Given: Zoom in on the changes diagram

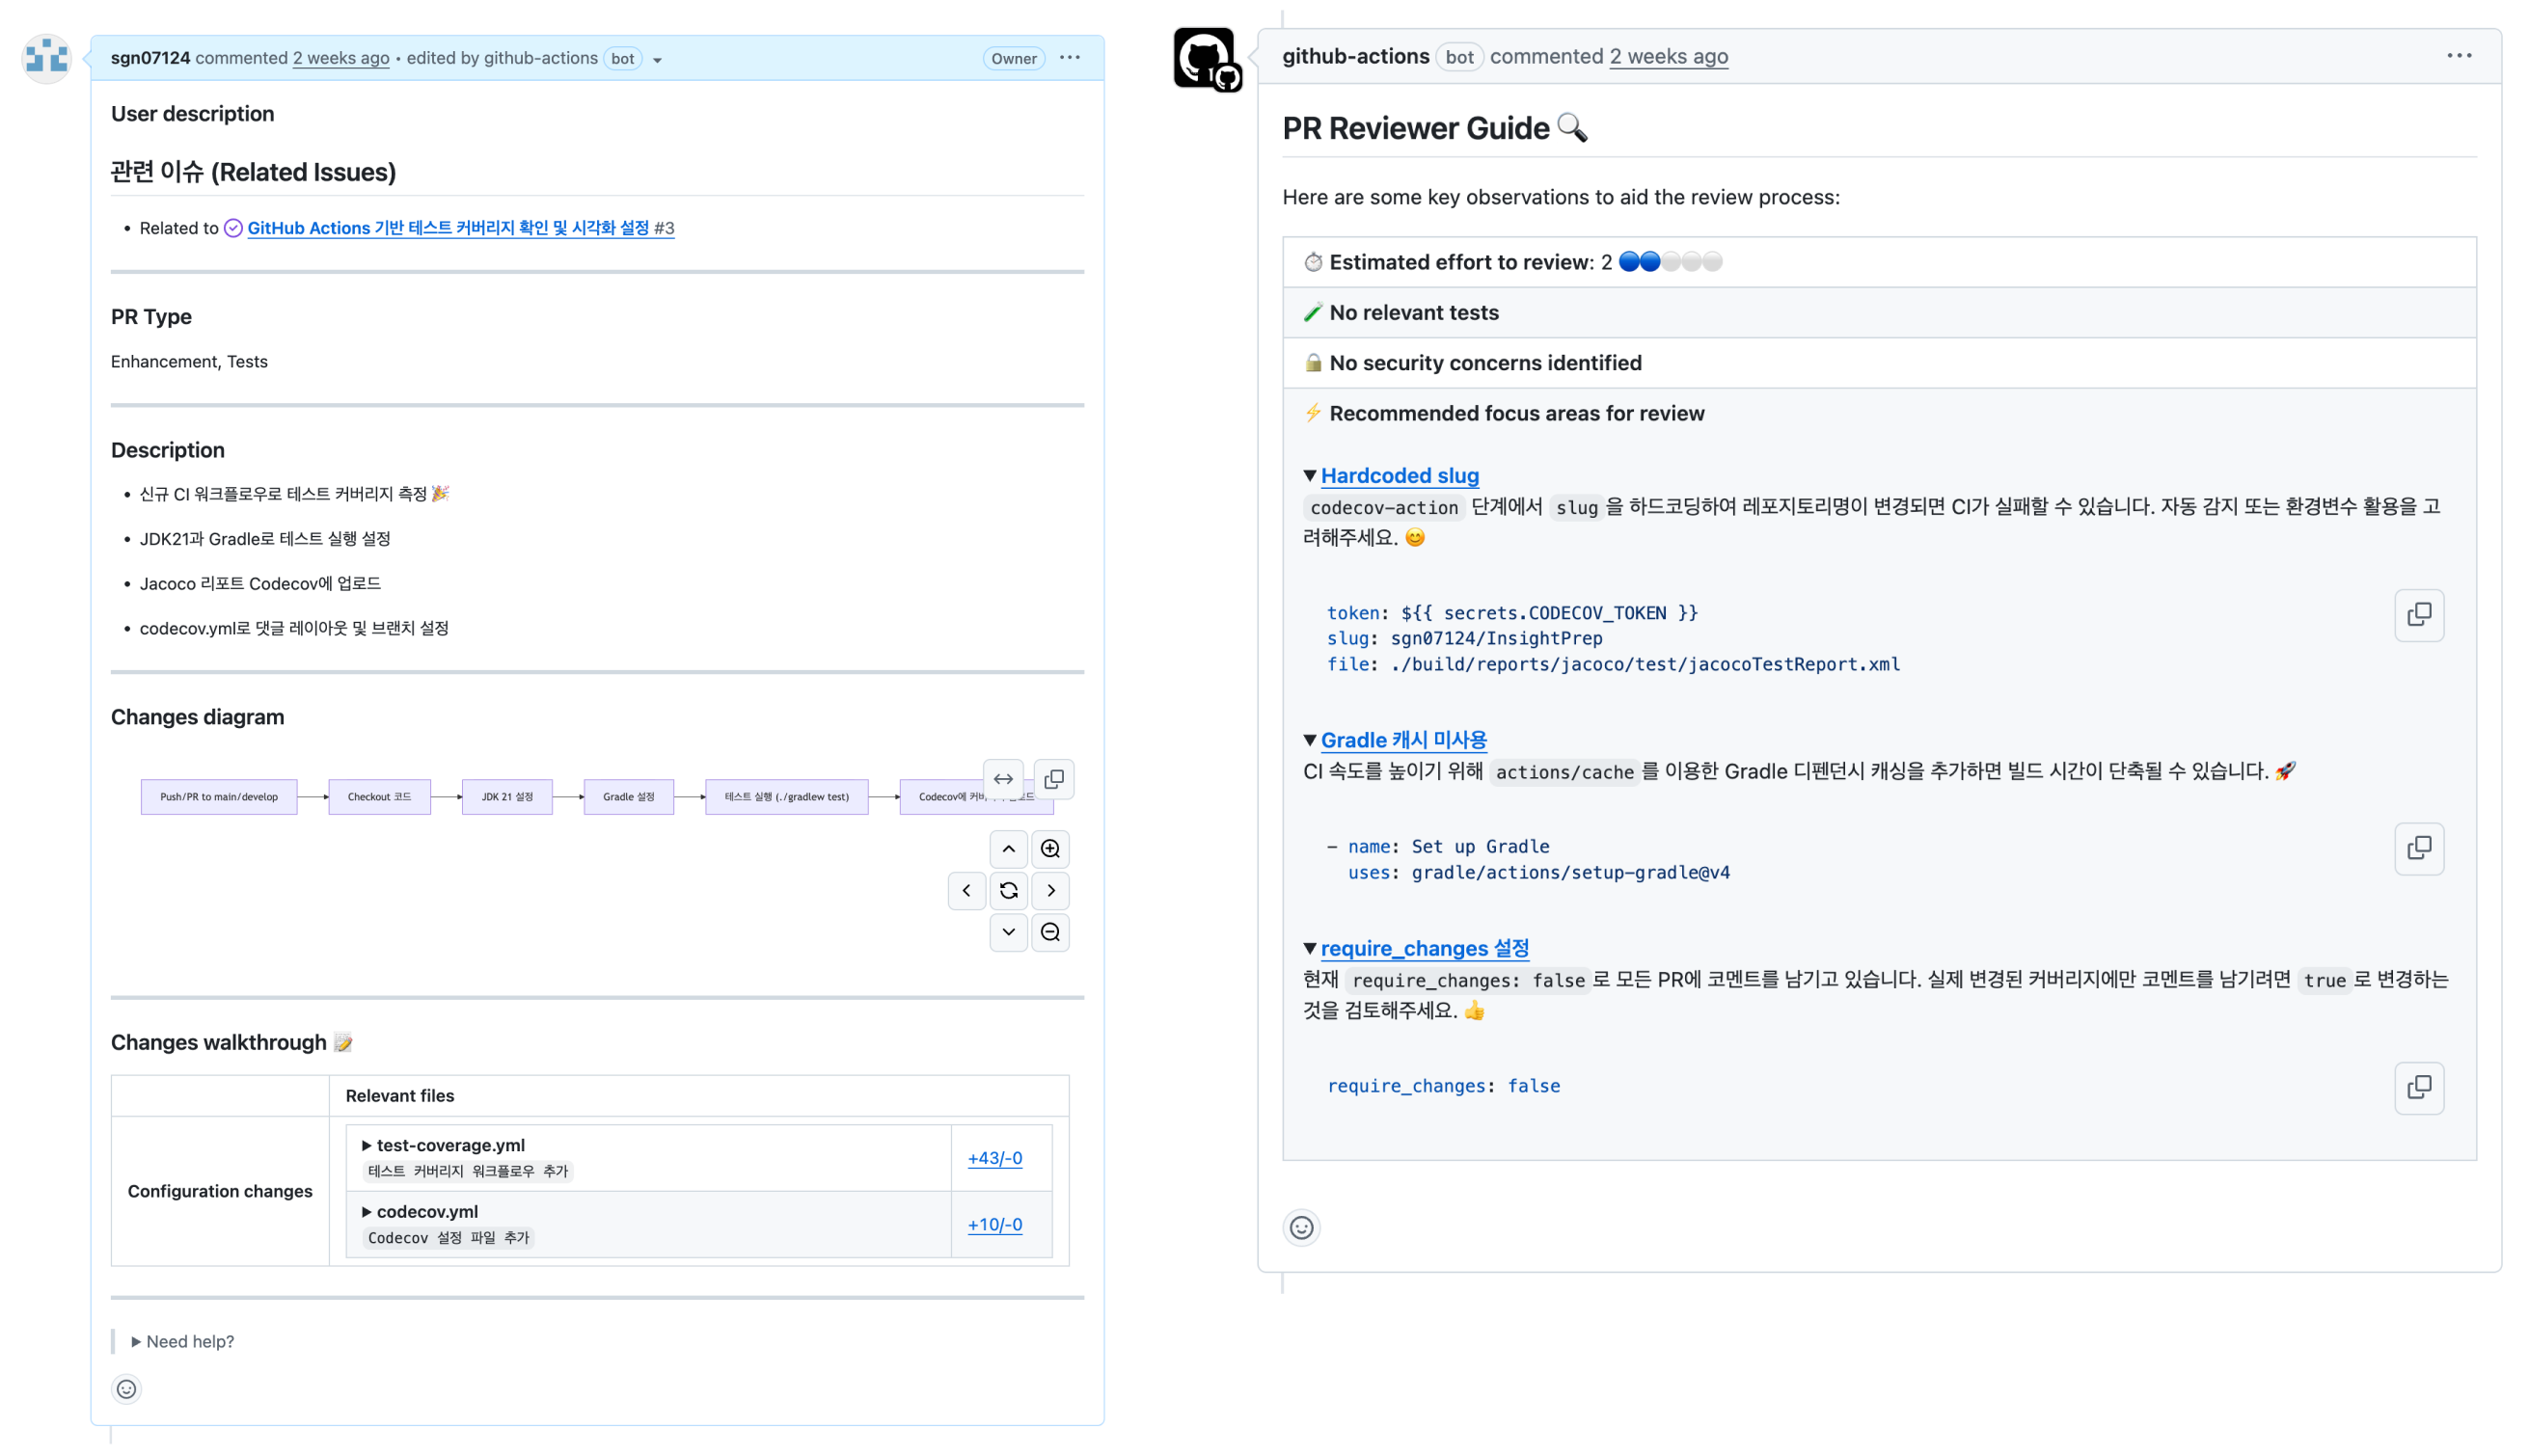Looking at the screenshot, I should pyautogui.click(x=1049, y=849).
